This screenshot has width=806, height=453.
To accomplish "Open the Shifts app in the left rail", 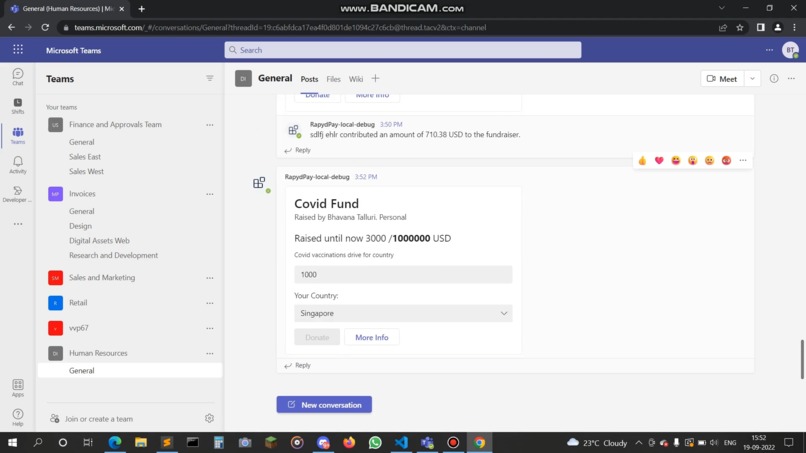I will point(17,106).
